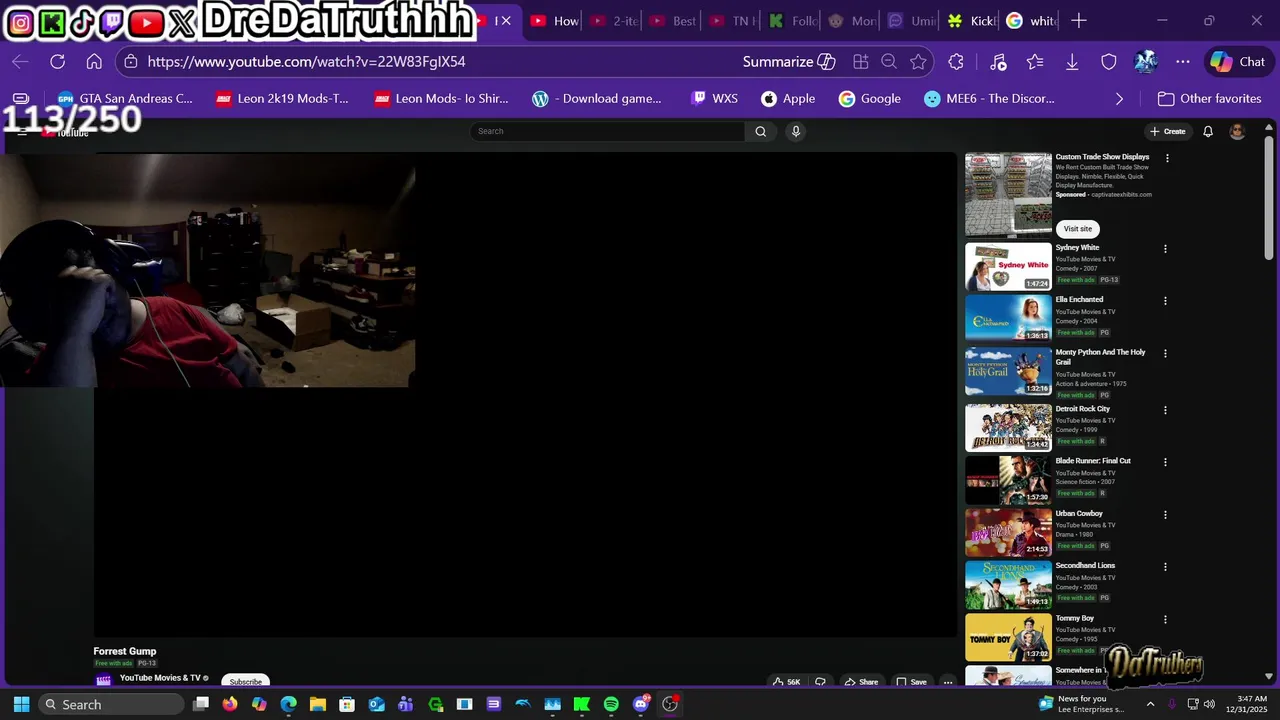Open three-dot menu for Ella Enchanted
1280x720 pixels.
[x=1165, y=301]
